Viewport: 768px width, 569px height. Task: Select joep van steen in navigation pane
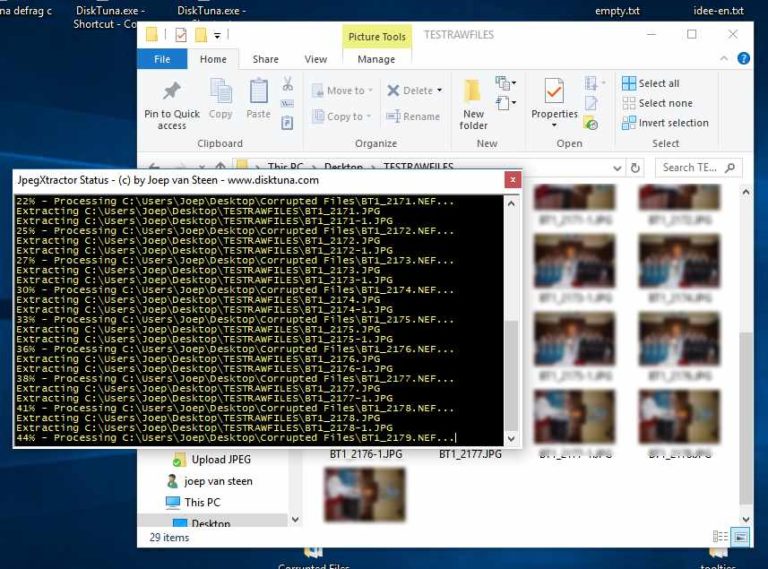coord(210,481)
